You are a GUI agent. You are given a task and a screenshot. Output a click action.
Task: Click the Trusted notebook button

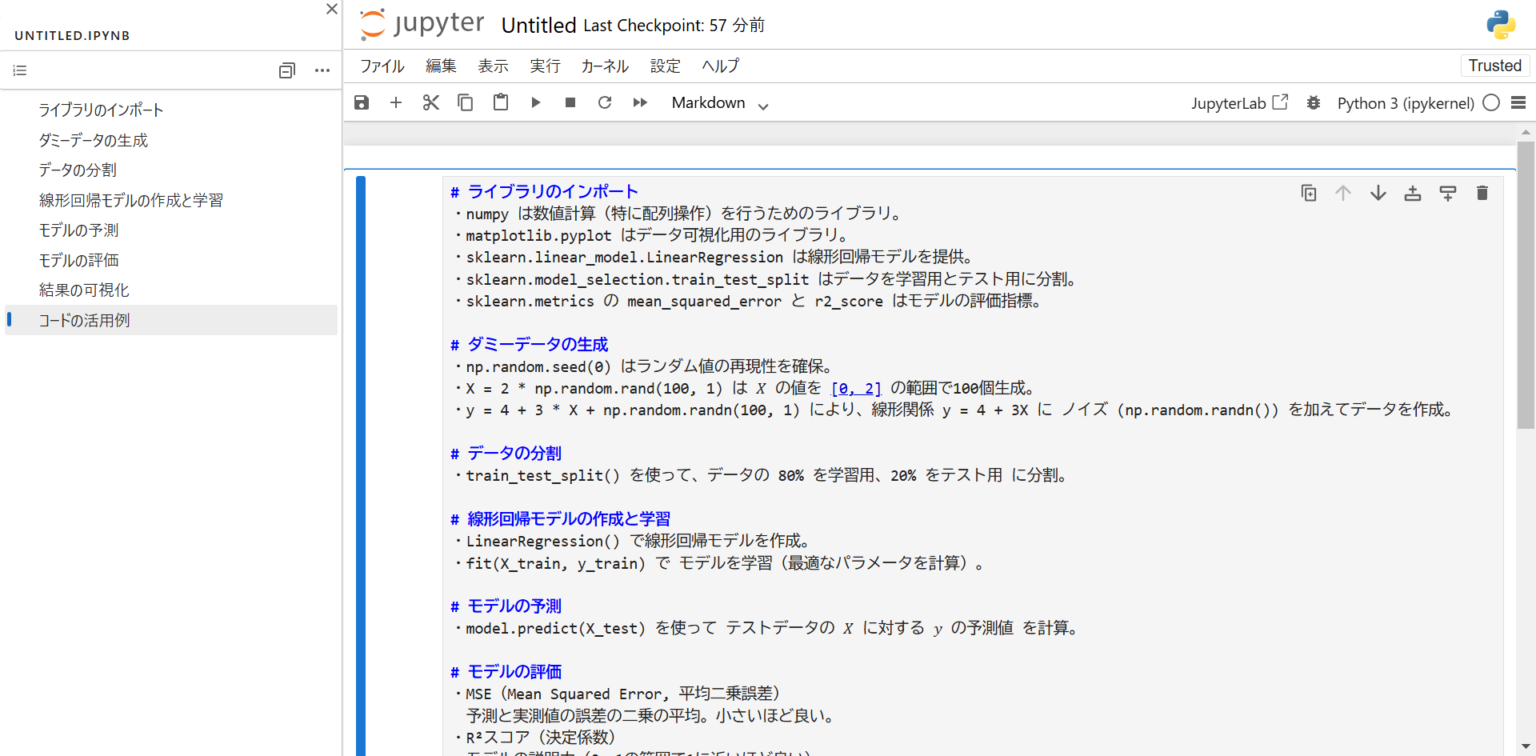[1494, 66]
